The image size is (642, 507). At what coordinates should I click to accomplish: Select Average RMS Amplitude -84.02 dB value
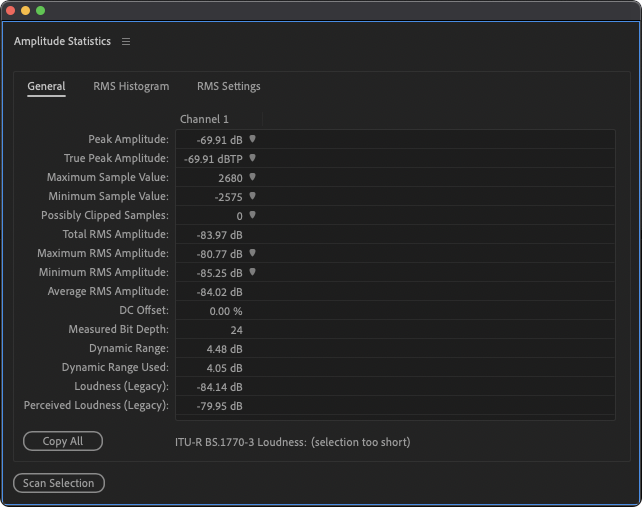219,292
